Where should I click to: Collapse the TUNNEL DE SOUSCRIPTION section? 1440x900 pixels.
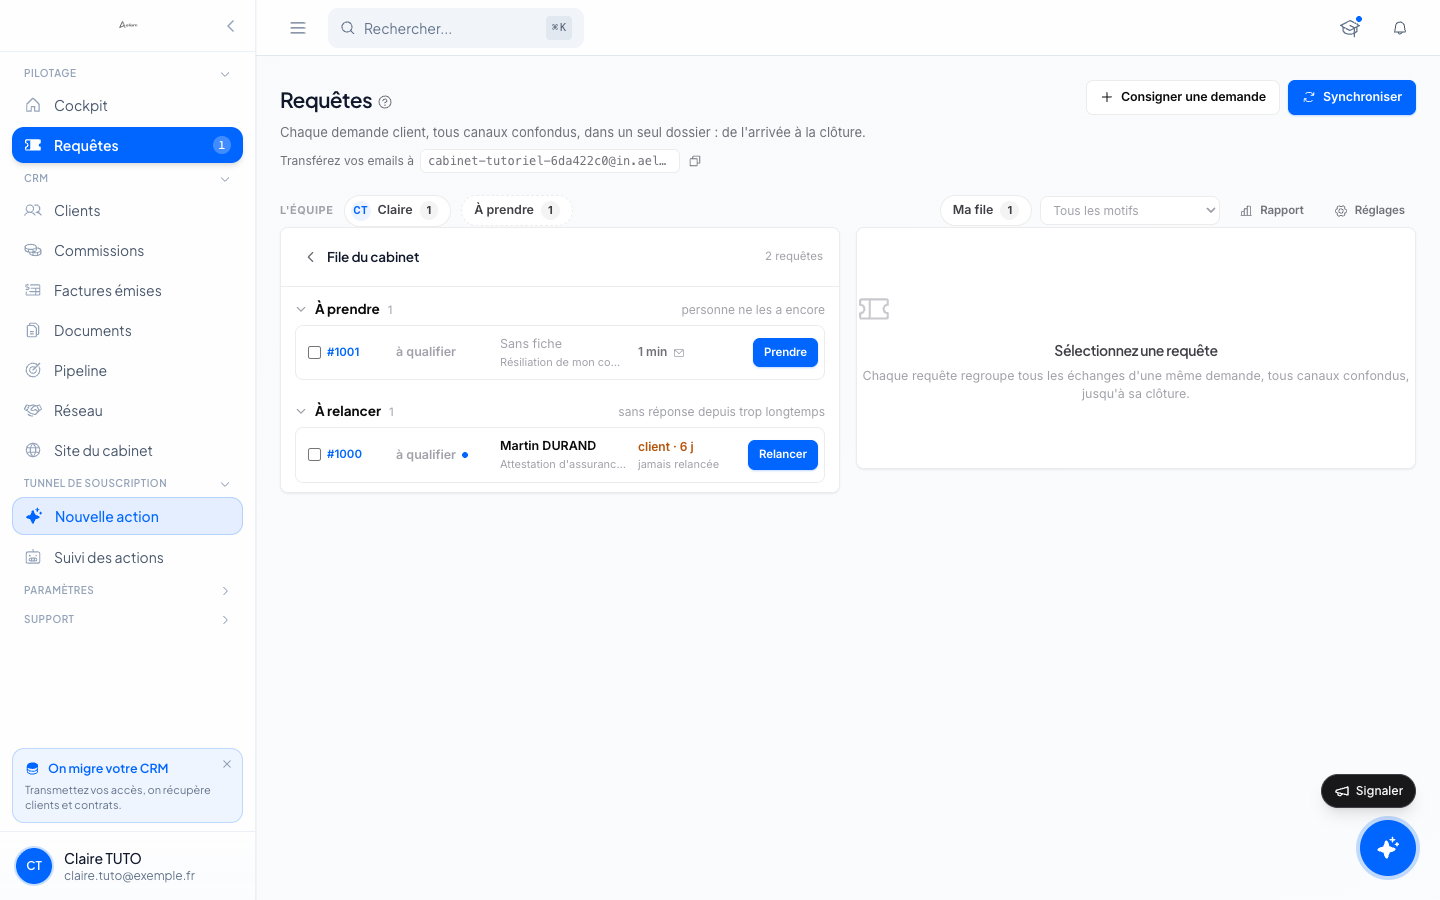pos(225,484)
